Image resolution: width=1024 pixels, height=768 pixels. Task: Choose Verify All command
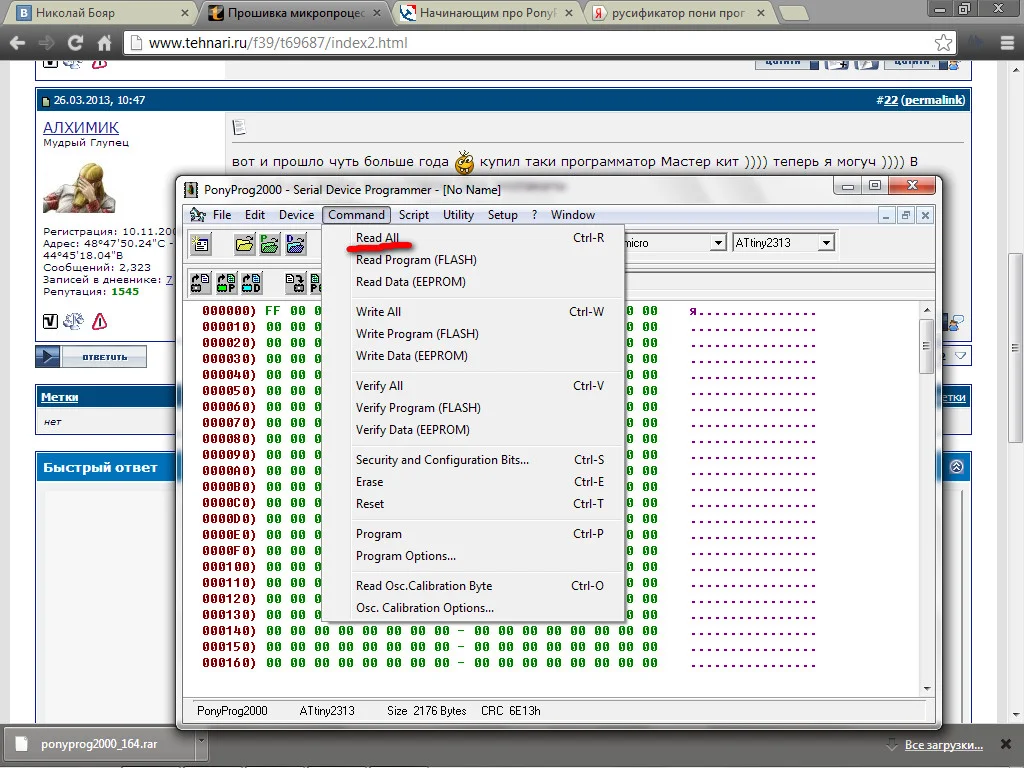tap(473, 386)
